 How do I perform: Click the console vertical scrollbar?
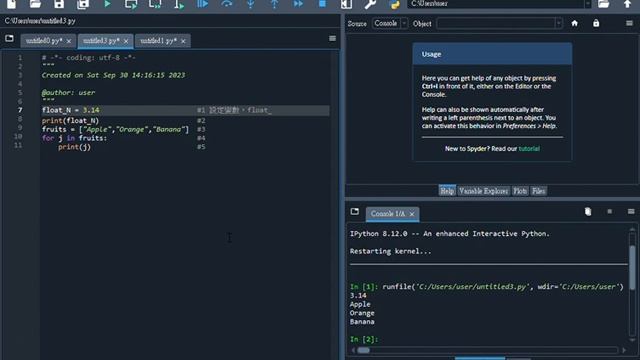click(632, 267)
